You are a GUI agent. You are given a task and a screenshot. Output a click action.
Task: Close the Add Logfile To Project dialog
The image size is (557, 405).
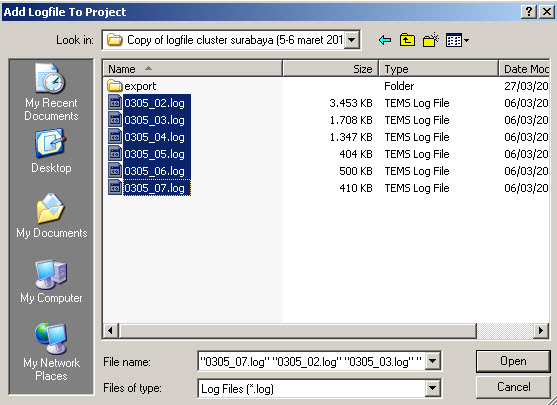click(x=547, y=12)
